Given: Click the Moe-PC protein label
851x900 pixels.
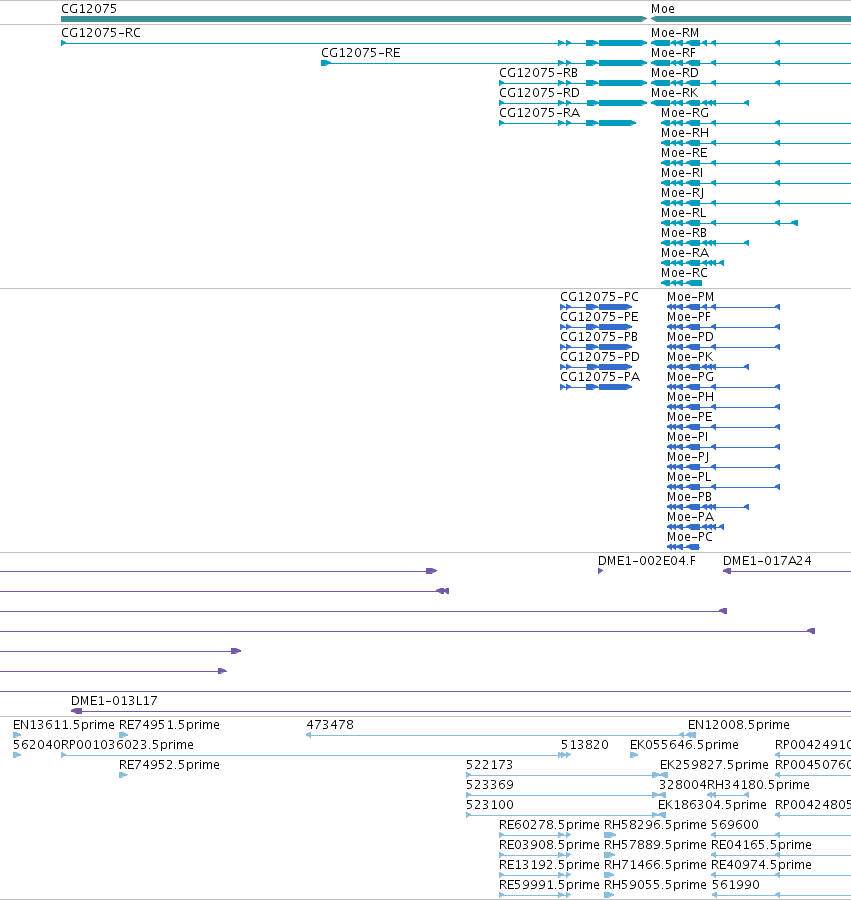Looking at the screenshot, I should tap(690, 537).
